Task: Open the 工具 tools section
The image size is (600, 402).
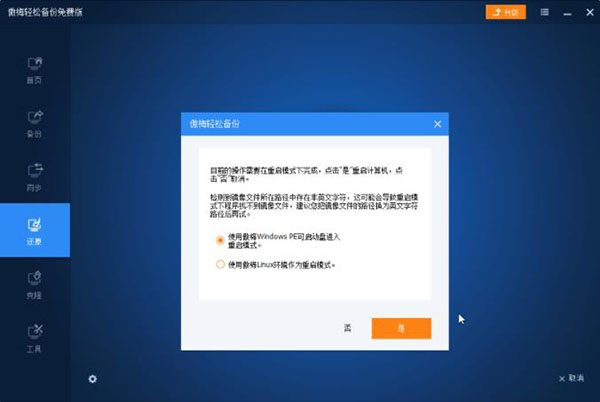Action: click(x=34, y=337)
